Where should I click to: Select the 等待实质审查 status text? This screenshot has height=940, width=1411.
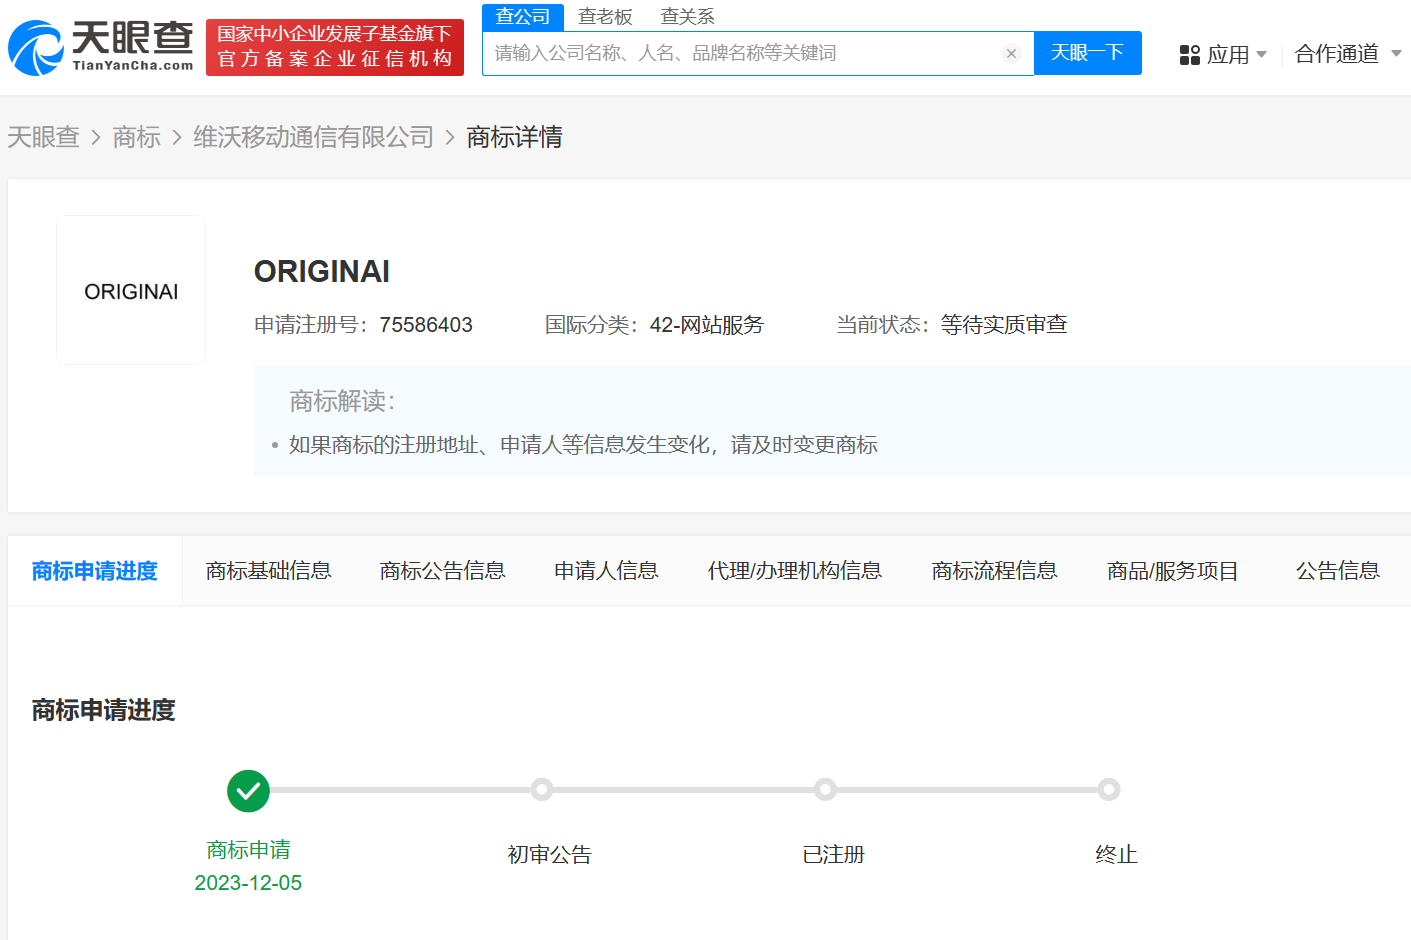tap(1004, 325)
